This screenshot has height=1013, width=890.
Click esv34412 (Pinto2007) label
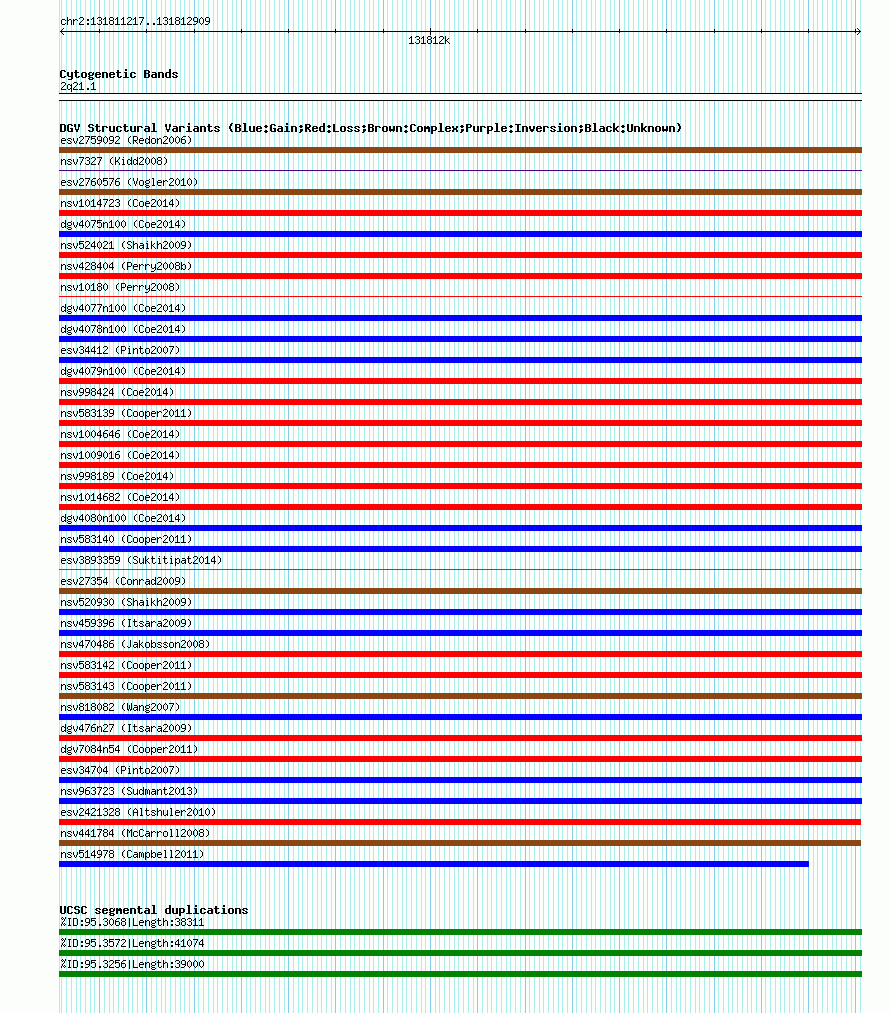(x=120, y=350)
